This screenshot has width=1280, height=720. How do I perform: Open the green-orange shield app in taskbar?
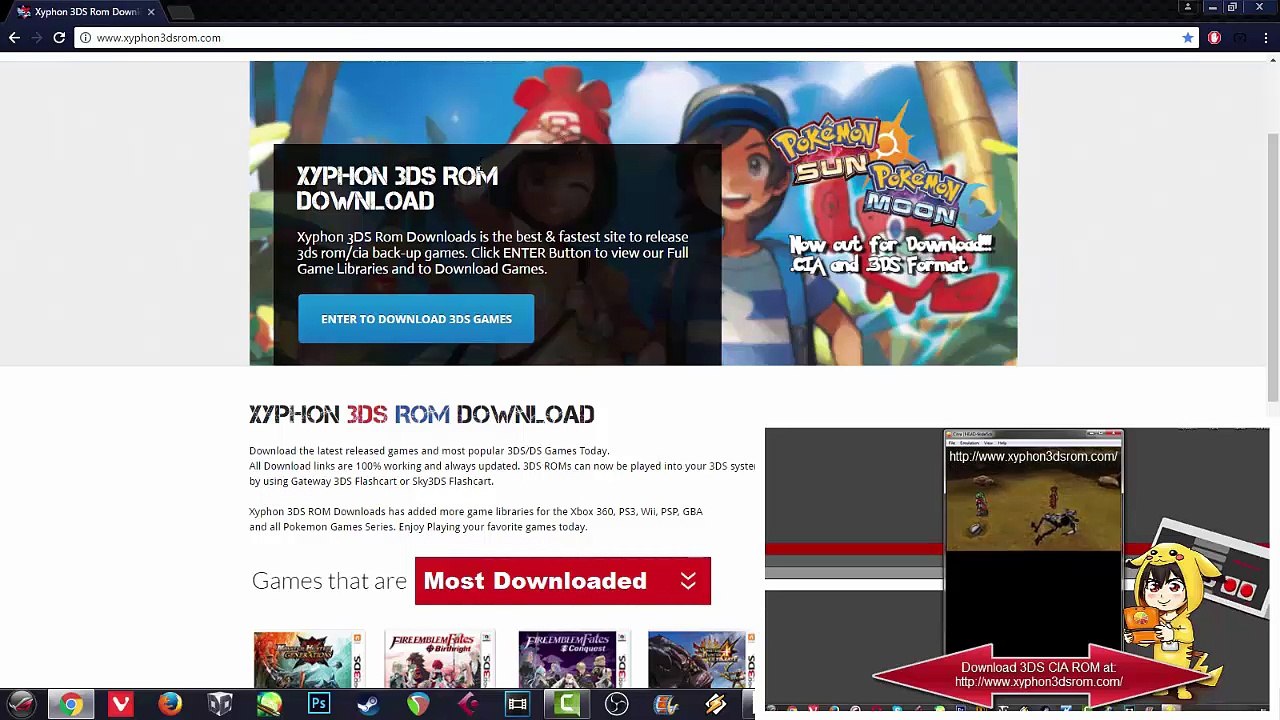point(418,705)
